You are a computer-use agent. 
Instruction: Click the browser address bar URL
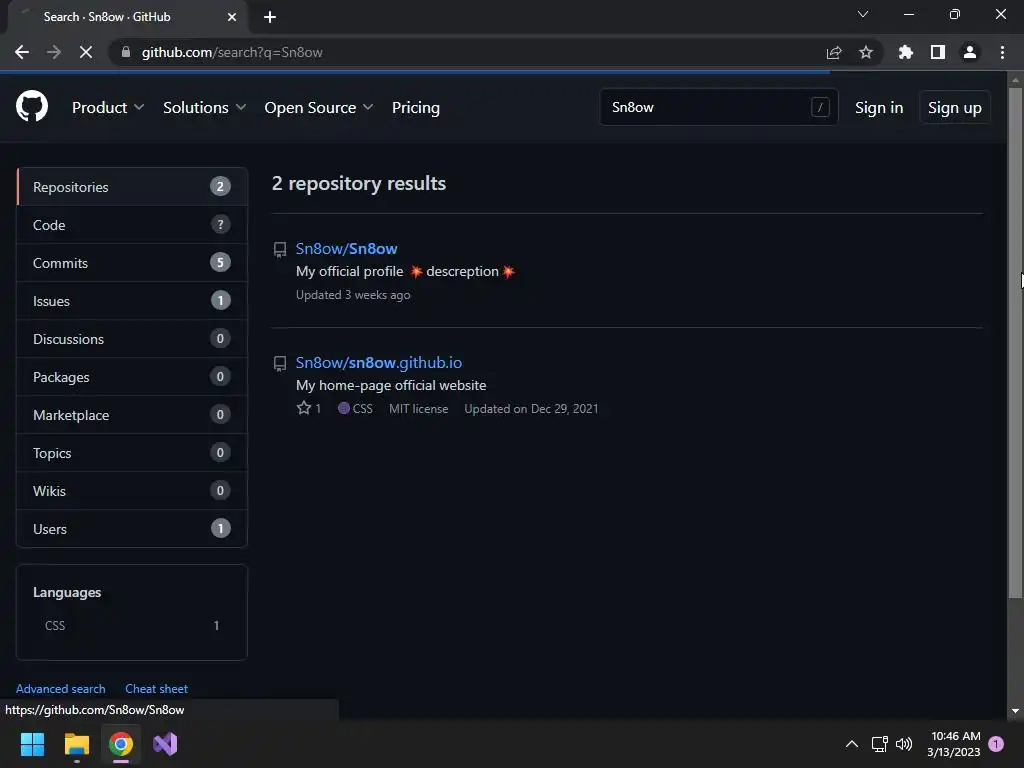point(232,52)
